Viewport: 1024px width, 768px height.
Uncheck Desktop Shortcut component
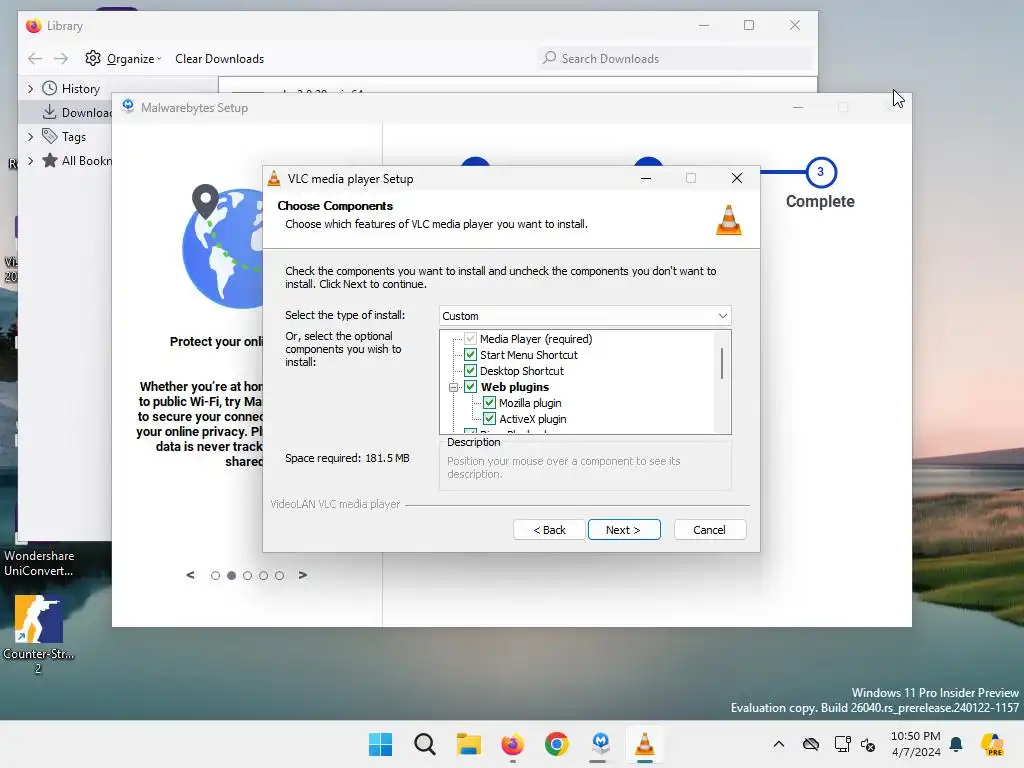pos(470,371)
